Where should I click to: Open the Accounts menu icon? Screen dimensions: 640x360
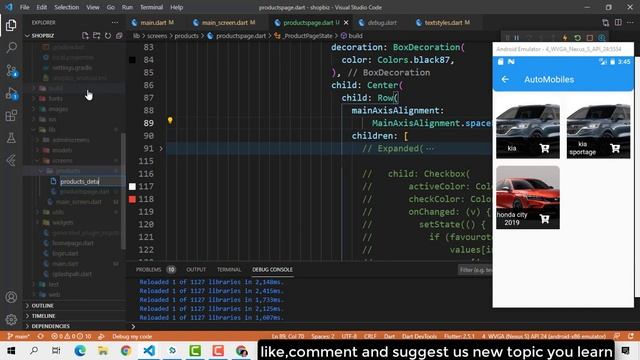click(x=11, y=297)
